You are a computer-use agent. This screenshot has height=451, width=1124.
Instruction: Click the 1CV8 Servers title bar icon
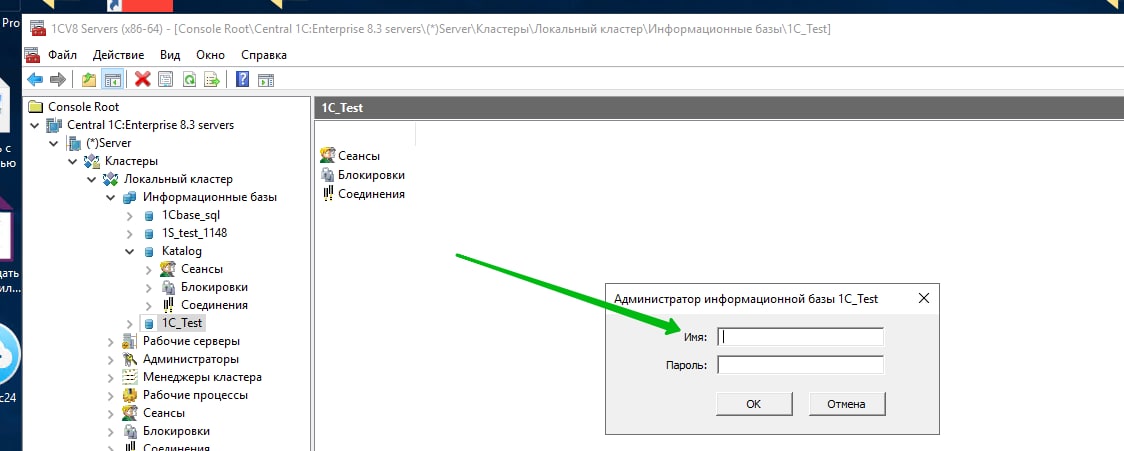click(x=37, y=29)
